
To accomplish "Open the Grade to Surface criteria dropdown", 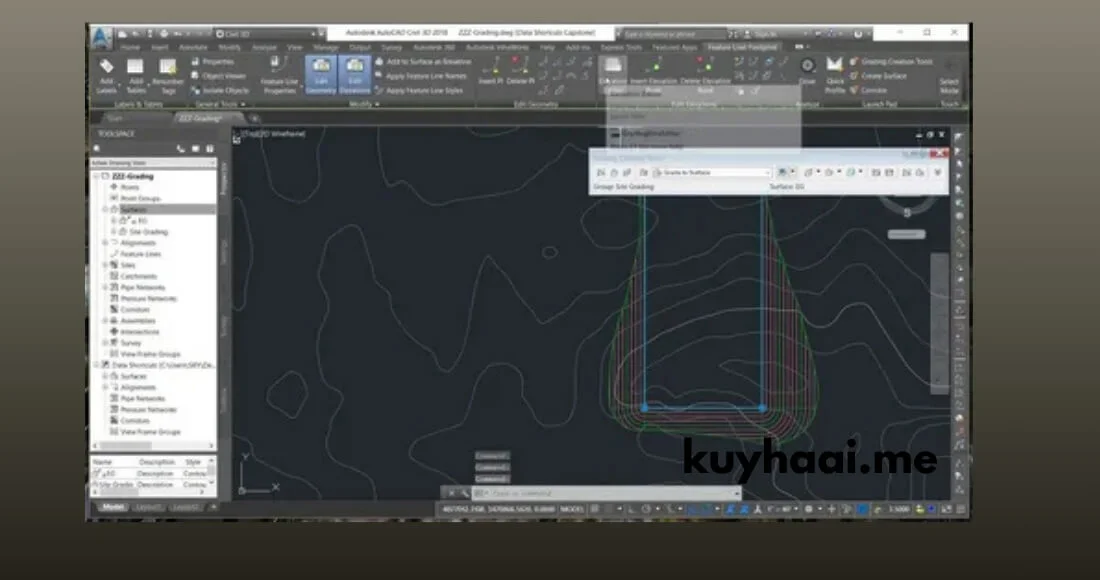I will coord(711,173).
